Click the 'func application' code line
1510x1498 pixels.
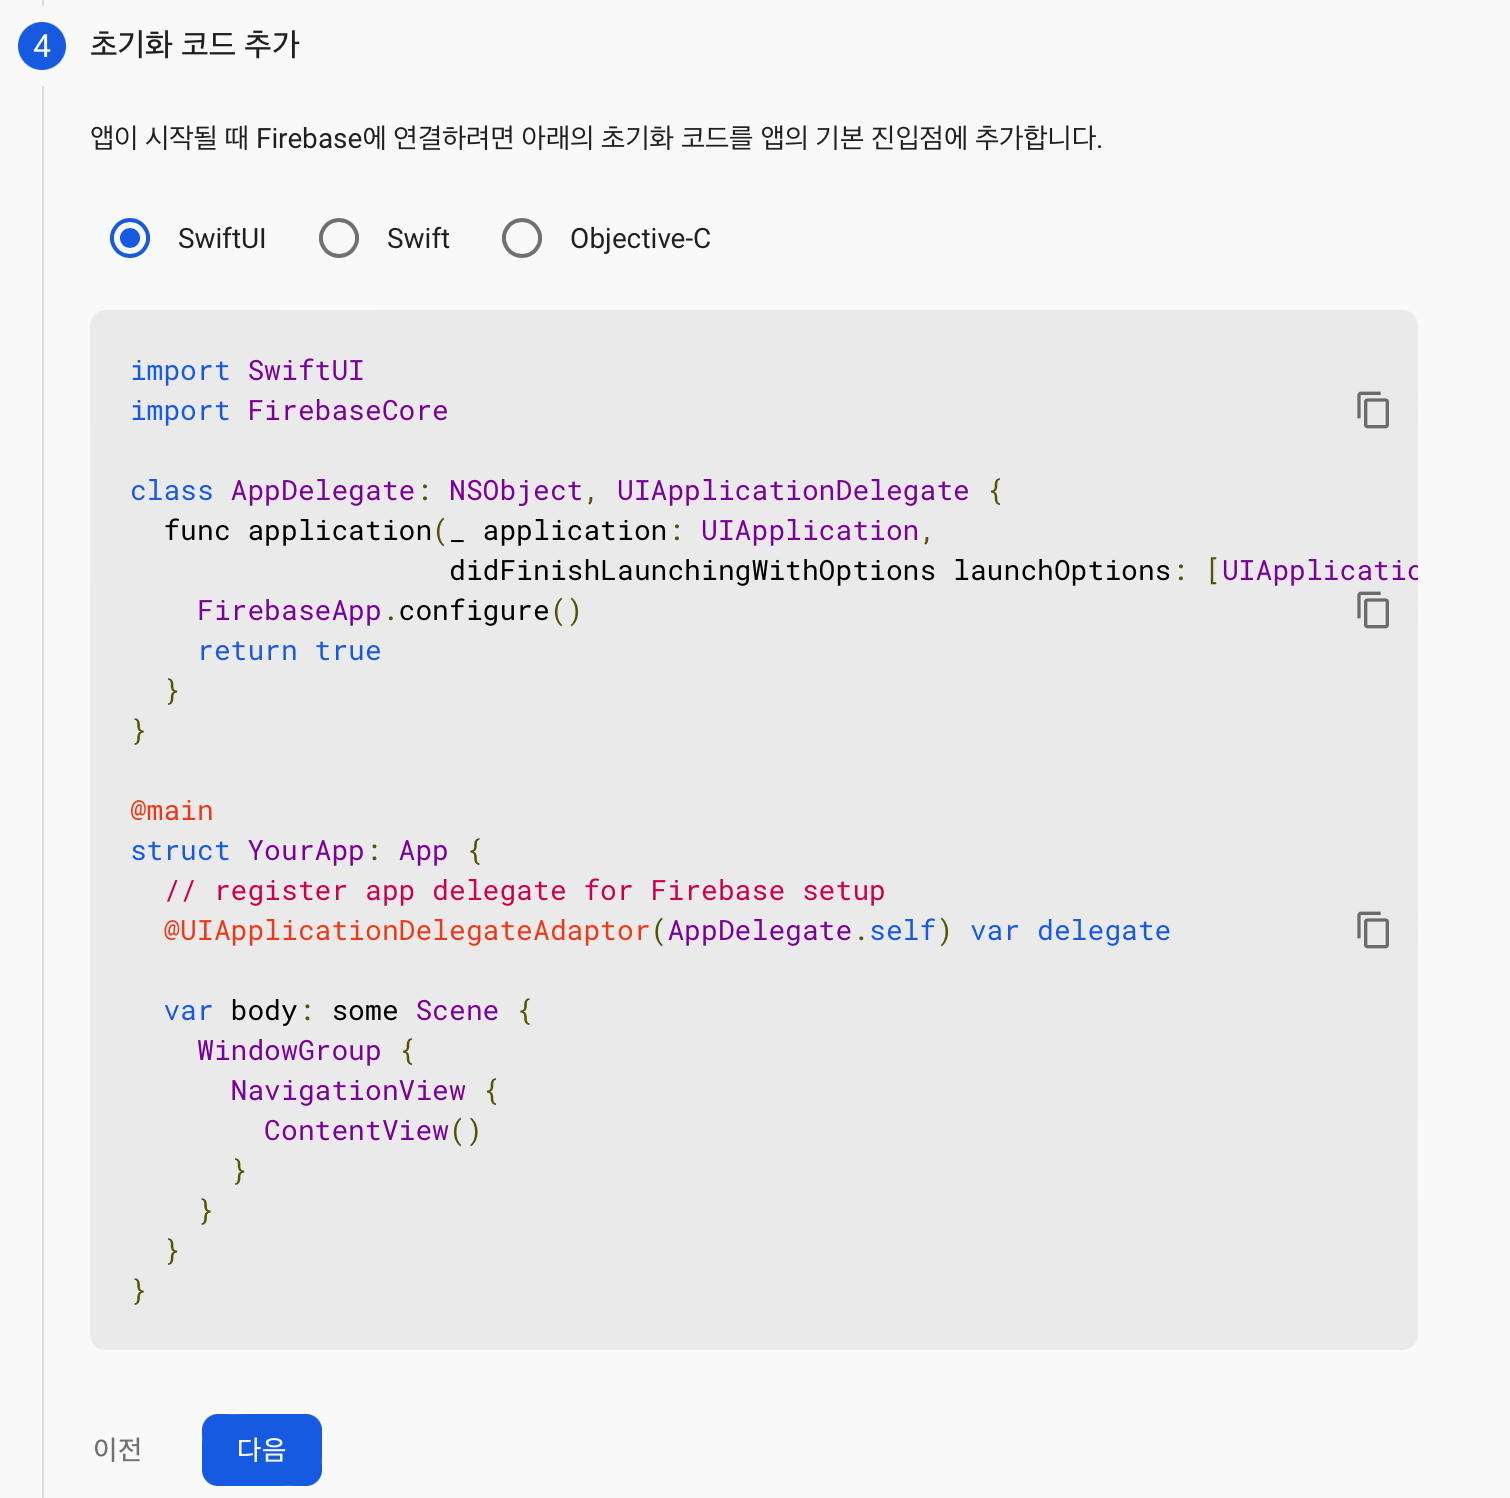tap(549, 531)
